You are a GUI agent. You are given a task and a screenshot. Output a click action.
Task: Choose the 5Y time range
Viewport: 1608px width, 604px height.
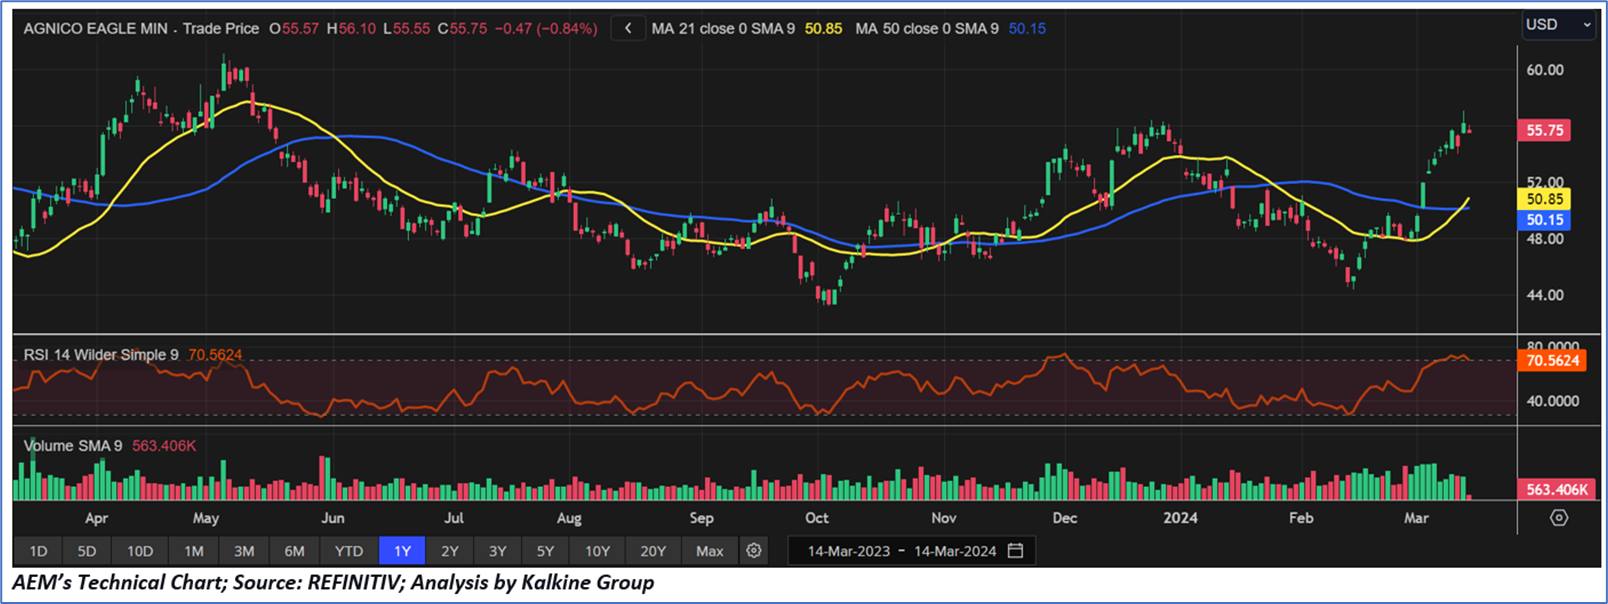pos(545,551)
